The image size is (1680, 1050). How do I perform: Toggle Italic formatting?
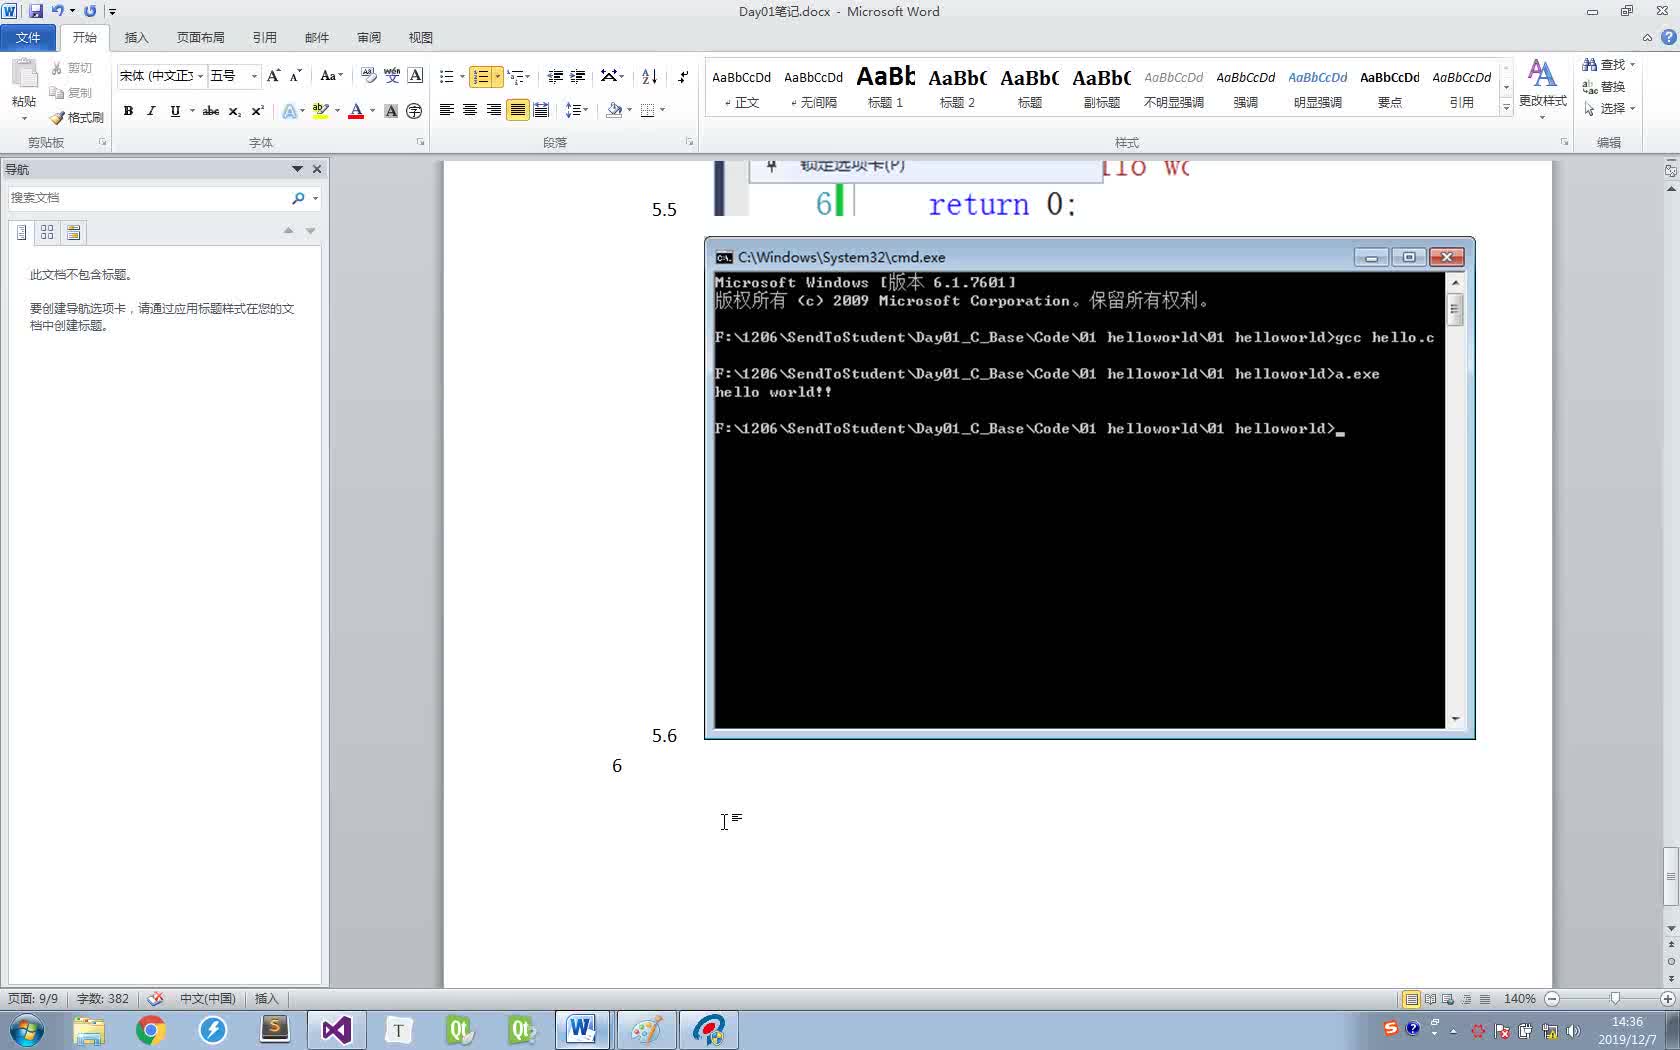151,111
